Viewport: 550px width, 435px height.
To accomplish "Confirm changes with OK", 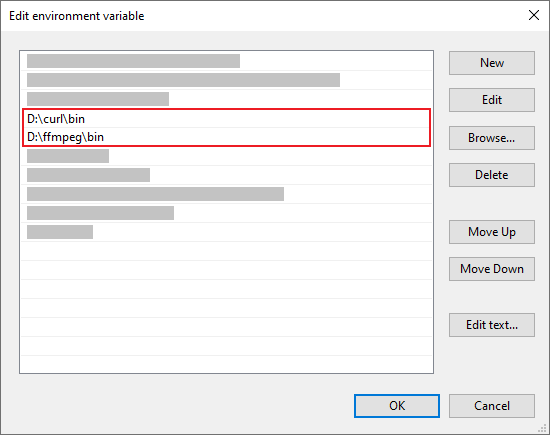I will (397, 406).
